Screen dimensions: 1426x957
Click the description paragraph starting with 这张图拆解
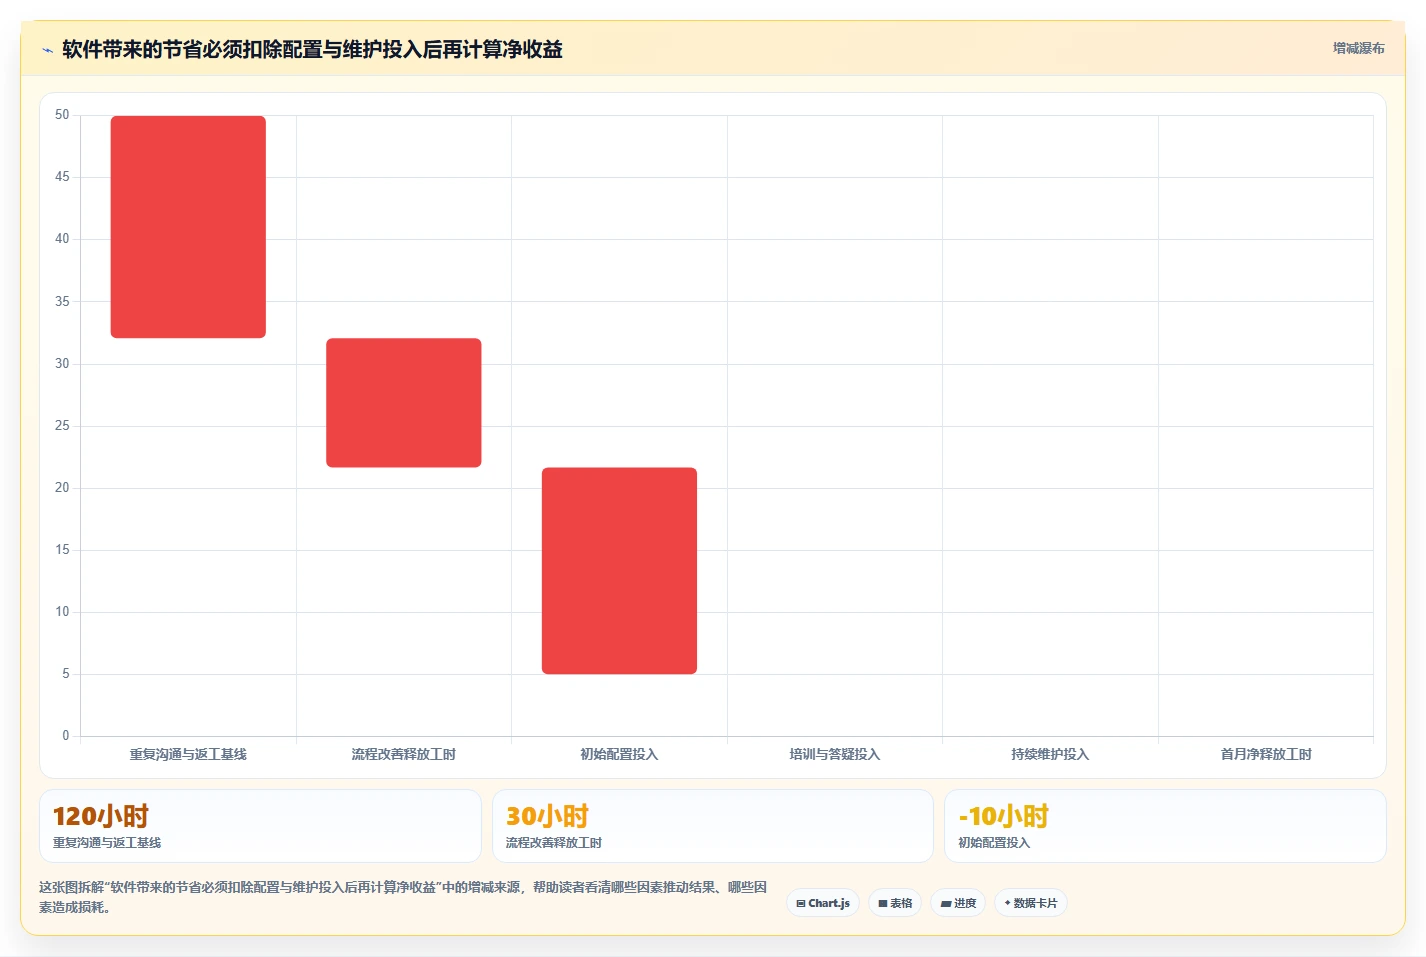[403, 897]
